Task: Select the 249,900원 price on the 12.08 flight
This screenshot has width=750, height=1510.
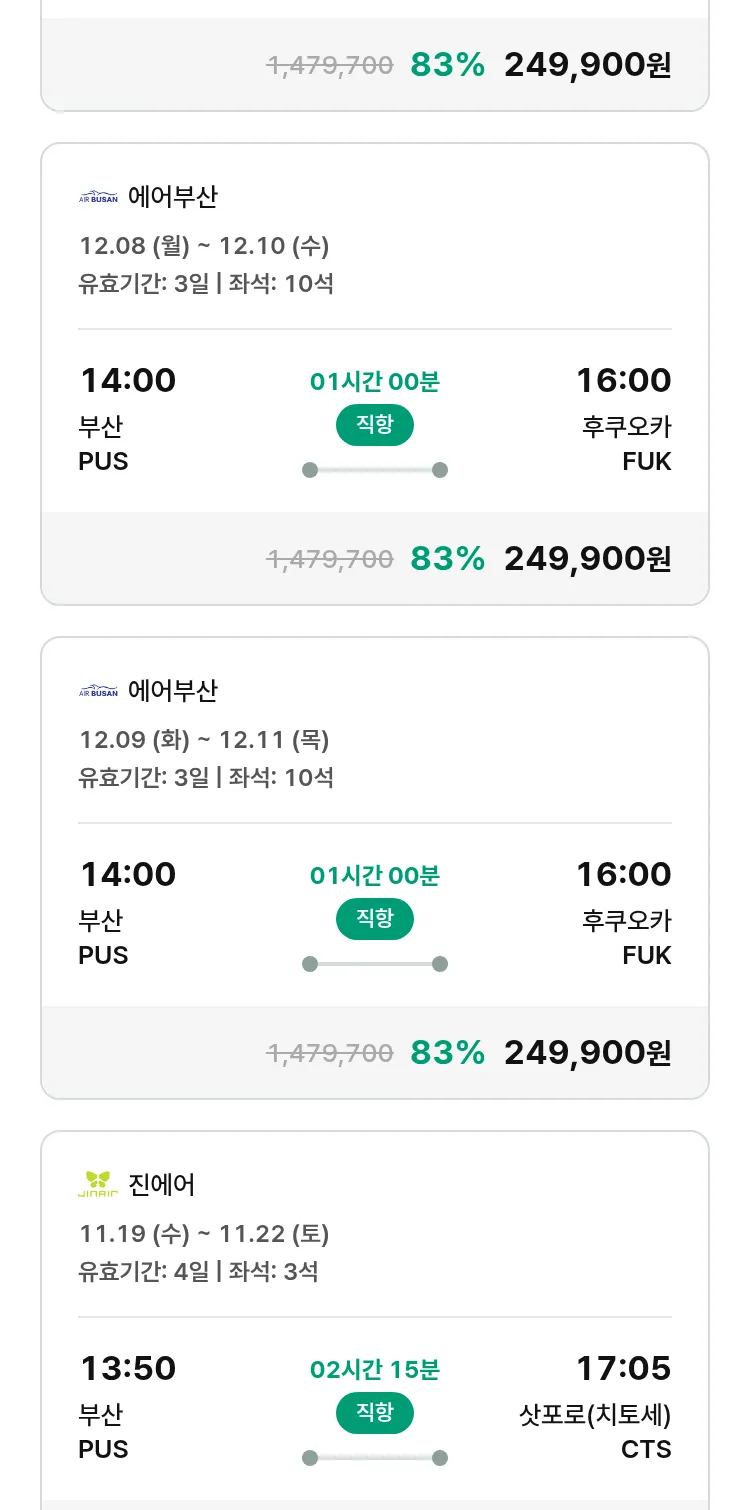Action: (x=587, y=559)
